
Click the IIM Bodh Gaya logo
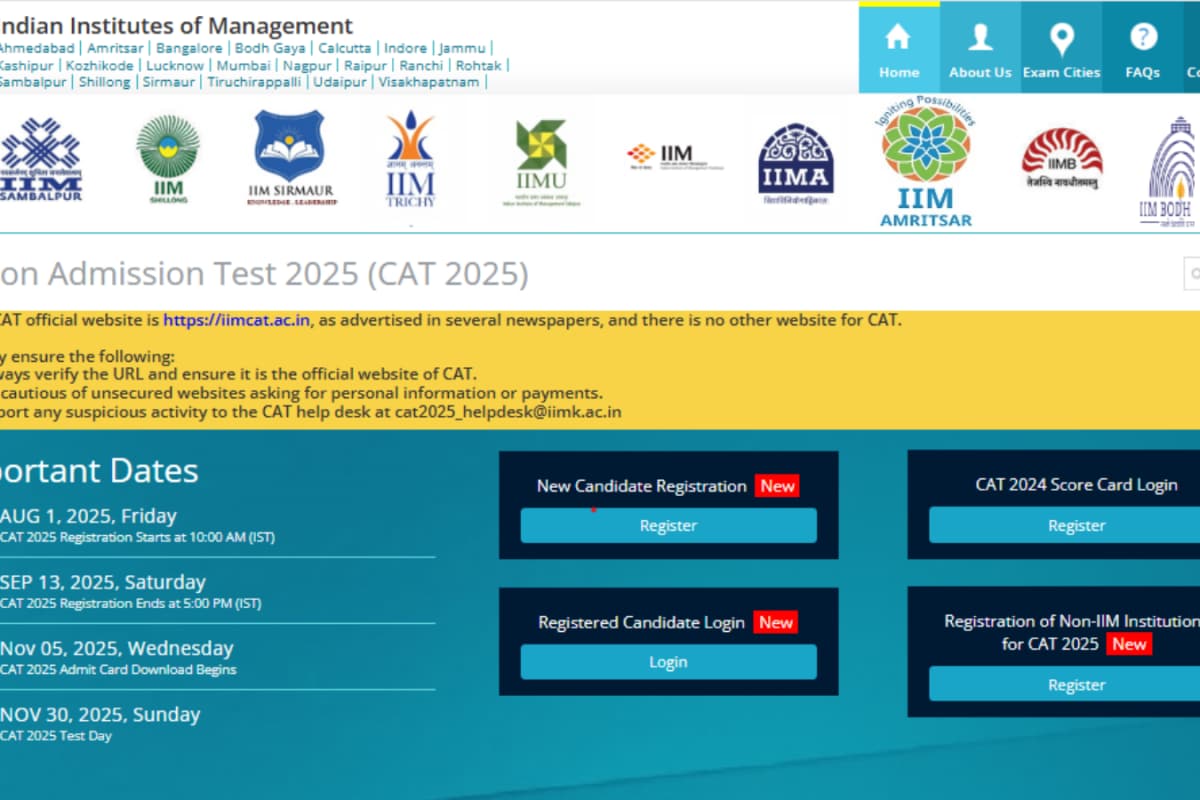(1170, 171)
